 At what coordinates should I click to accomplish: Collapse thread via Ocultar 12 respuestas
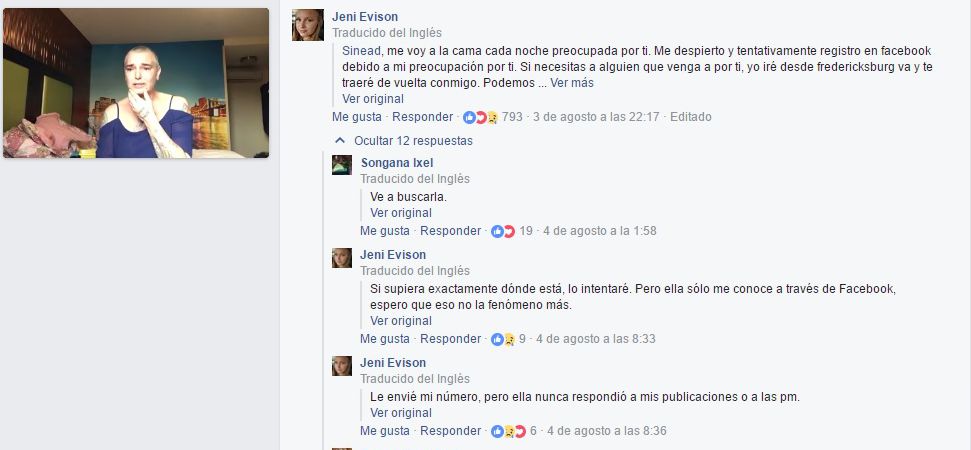413,141
